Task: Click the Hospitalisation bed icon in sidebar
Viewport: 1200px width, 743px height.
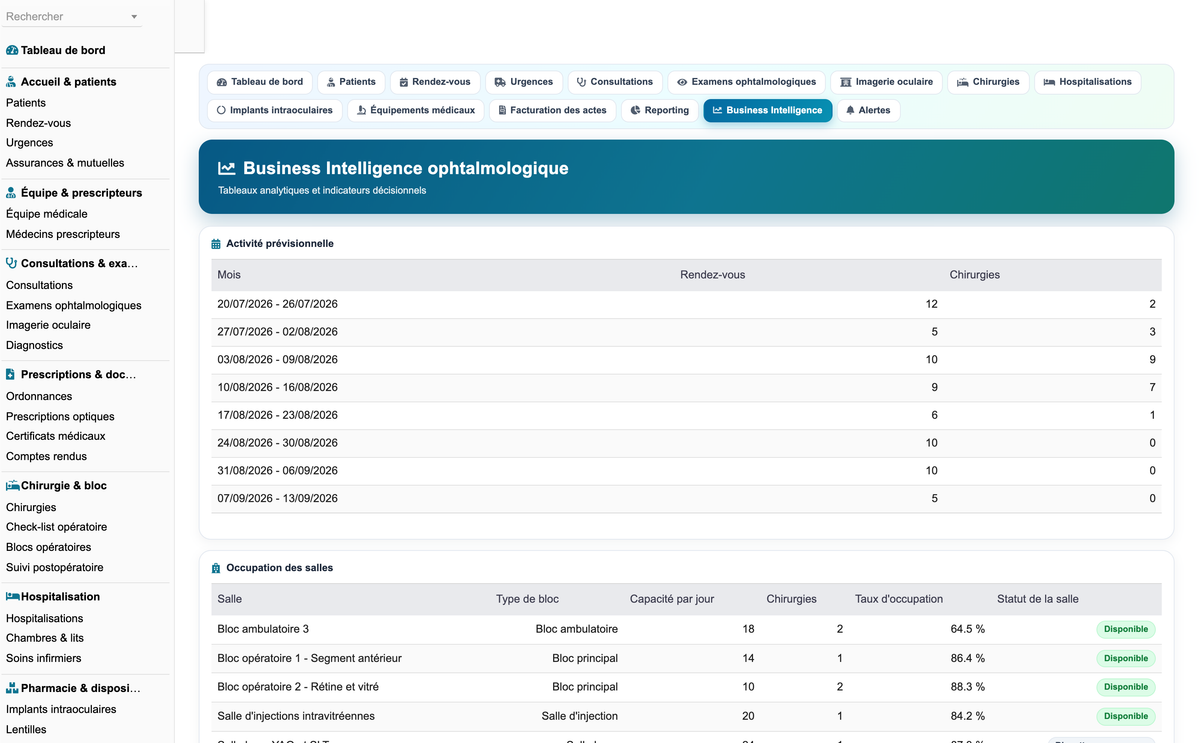Action: 13,597
